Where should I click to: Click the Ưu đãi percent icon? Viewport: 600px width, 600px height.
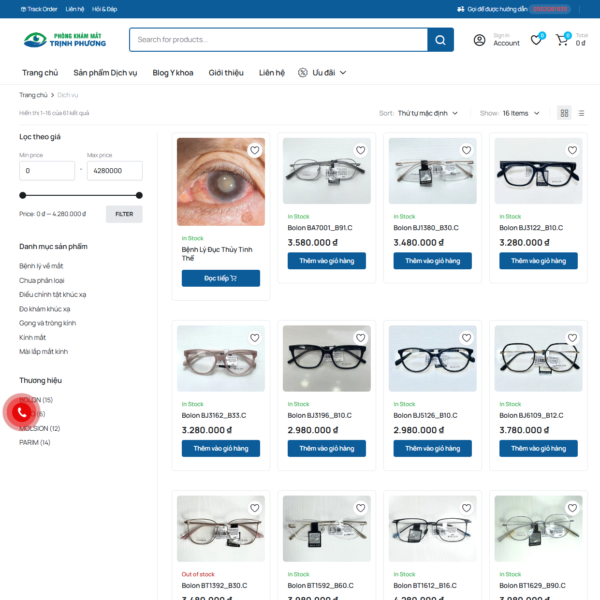tap(303, 73)
